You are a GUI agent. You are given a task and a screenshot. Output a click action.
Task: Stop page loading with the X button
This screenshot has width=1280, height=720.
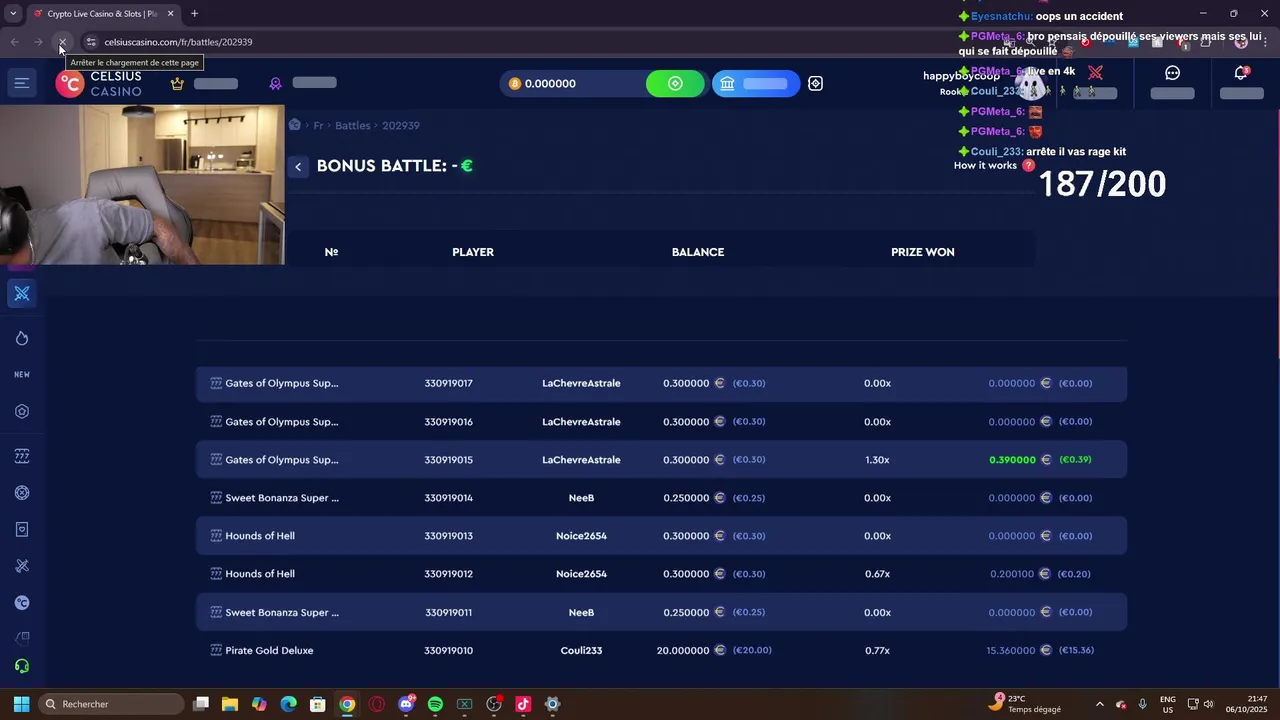click(62, 42)
